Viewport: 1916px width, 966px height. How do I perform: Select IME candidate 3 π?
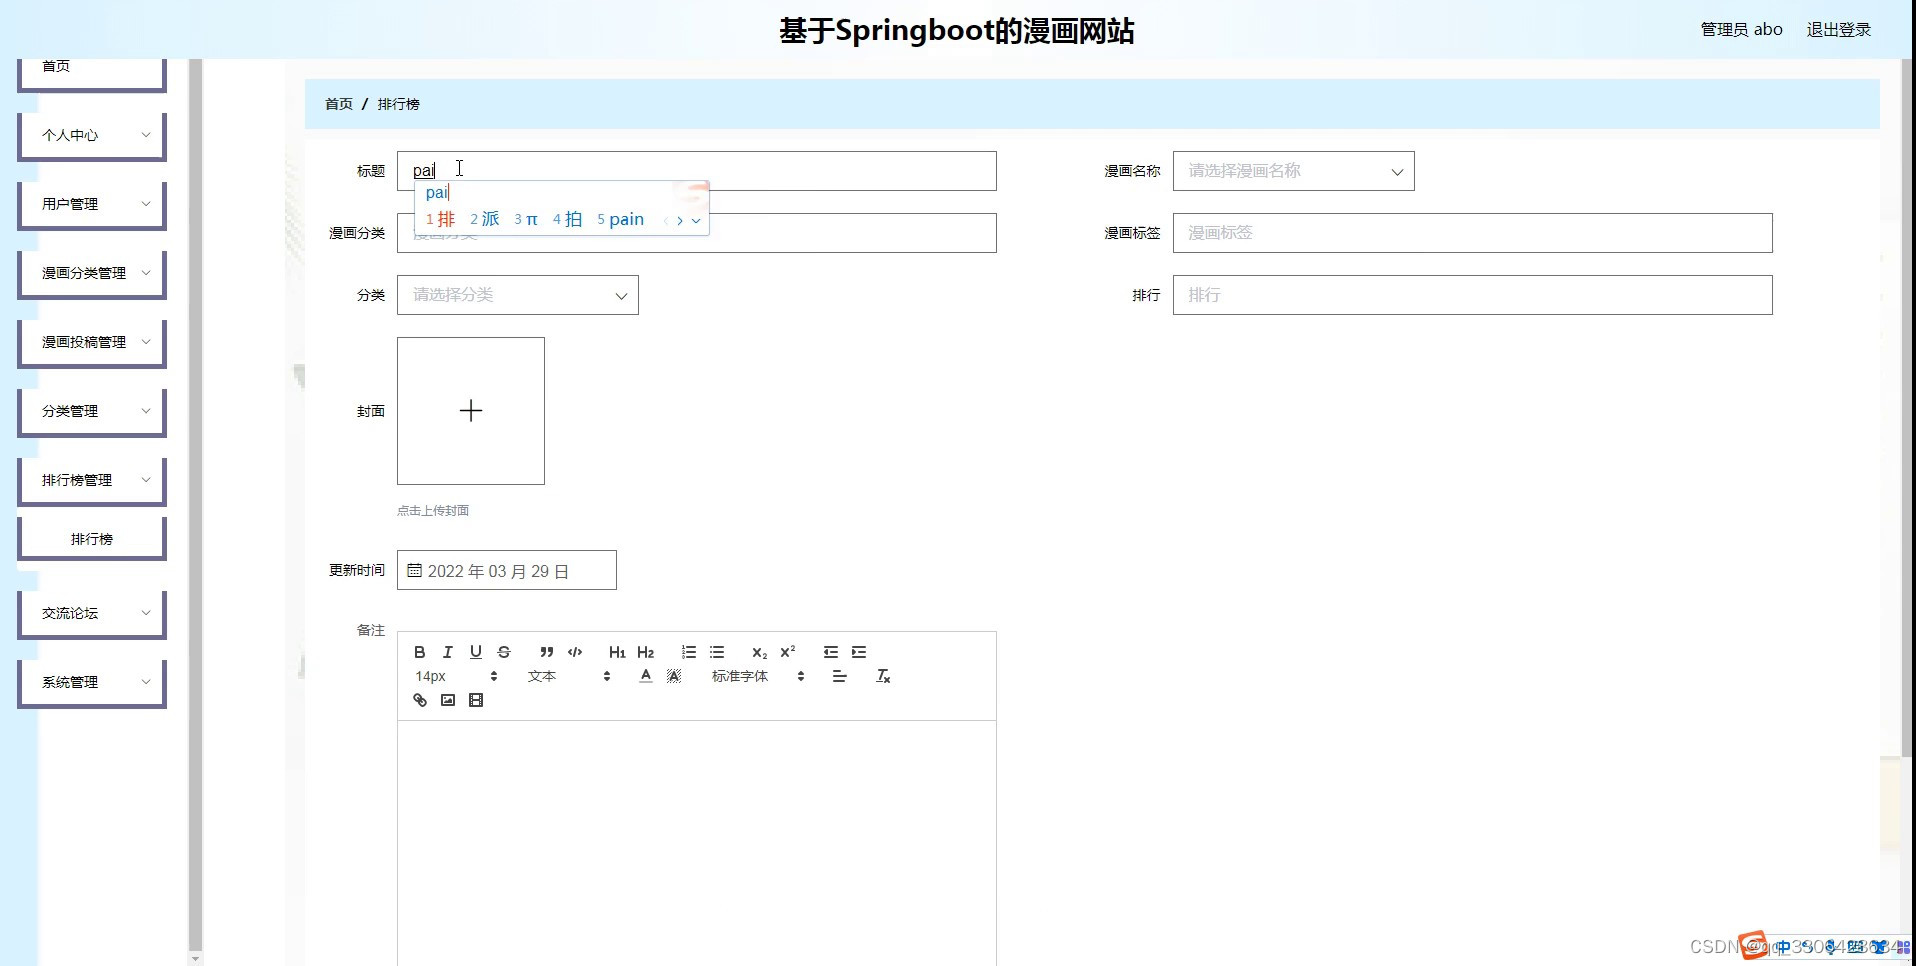(x=526, y=220)
